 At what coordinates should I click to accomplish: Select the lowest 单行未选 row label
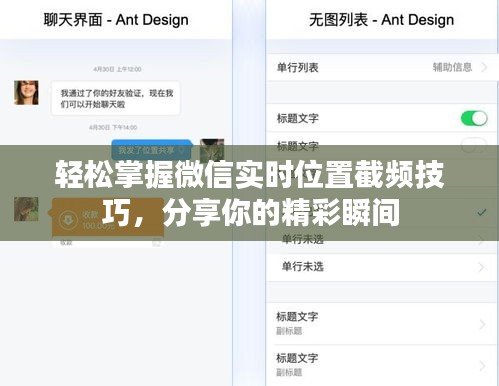pyautogui.click(x=303, y=267)
